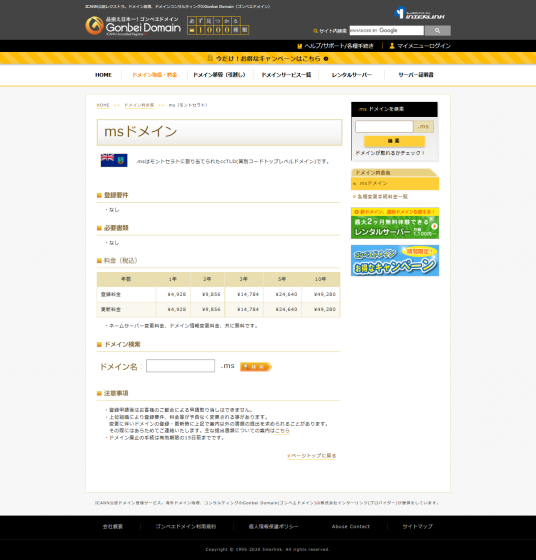Open the help and support procedures link

[335, 46]
